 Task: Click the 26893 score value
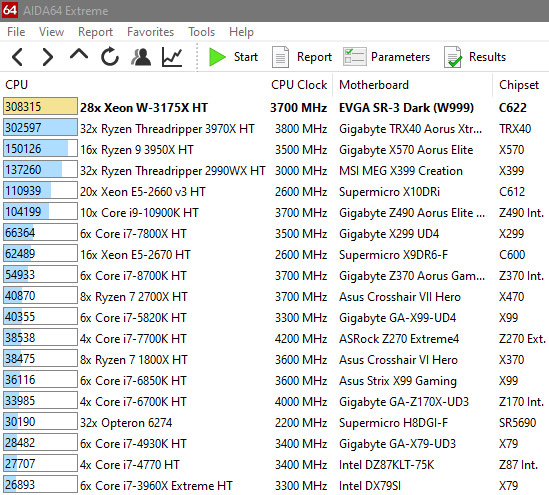point(20,484)
